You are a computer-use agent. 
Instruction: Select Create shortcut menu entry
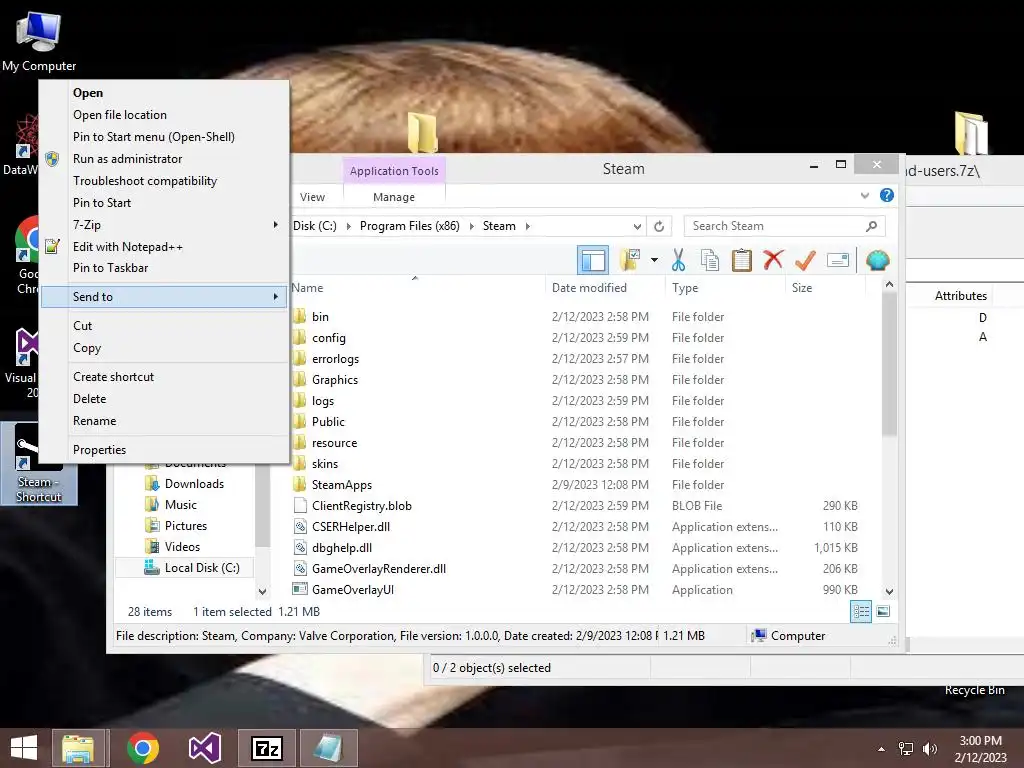coord(165,377)
